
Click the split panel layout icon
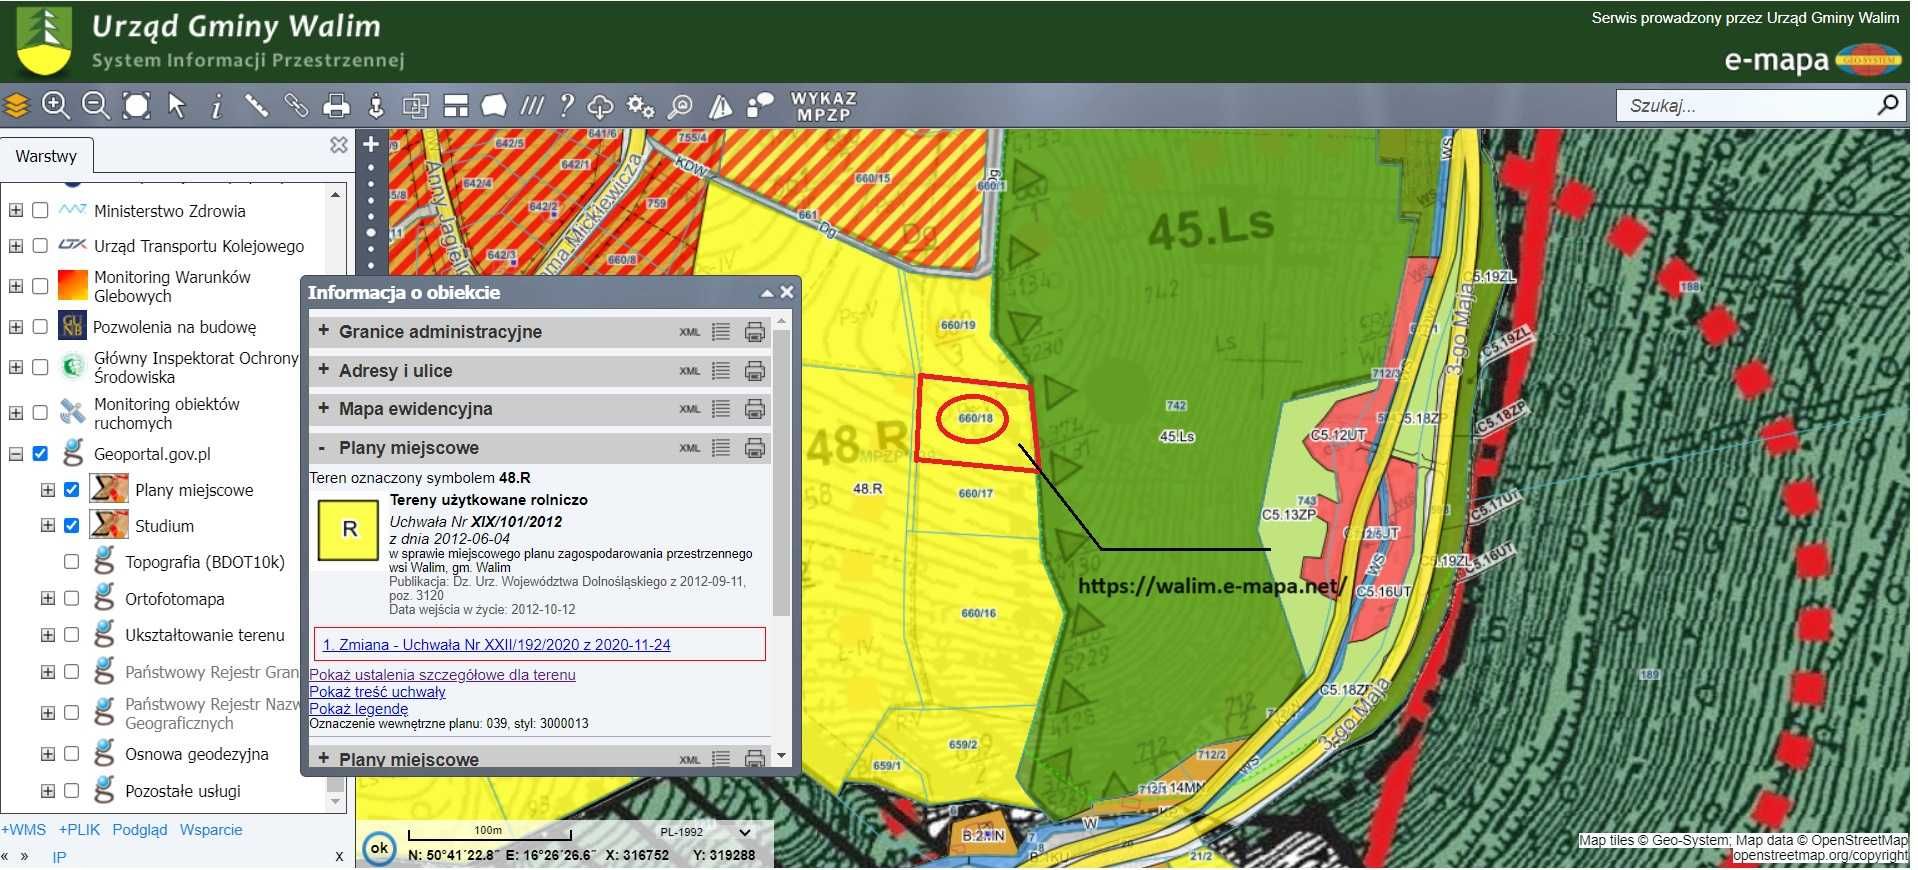tap(456, 105)
